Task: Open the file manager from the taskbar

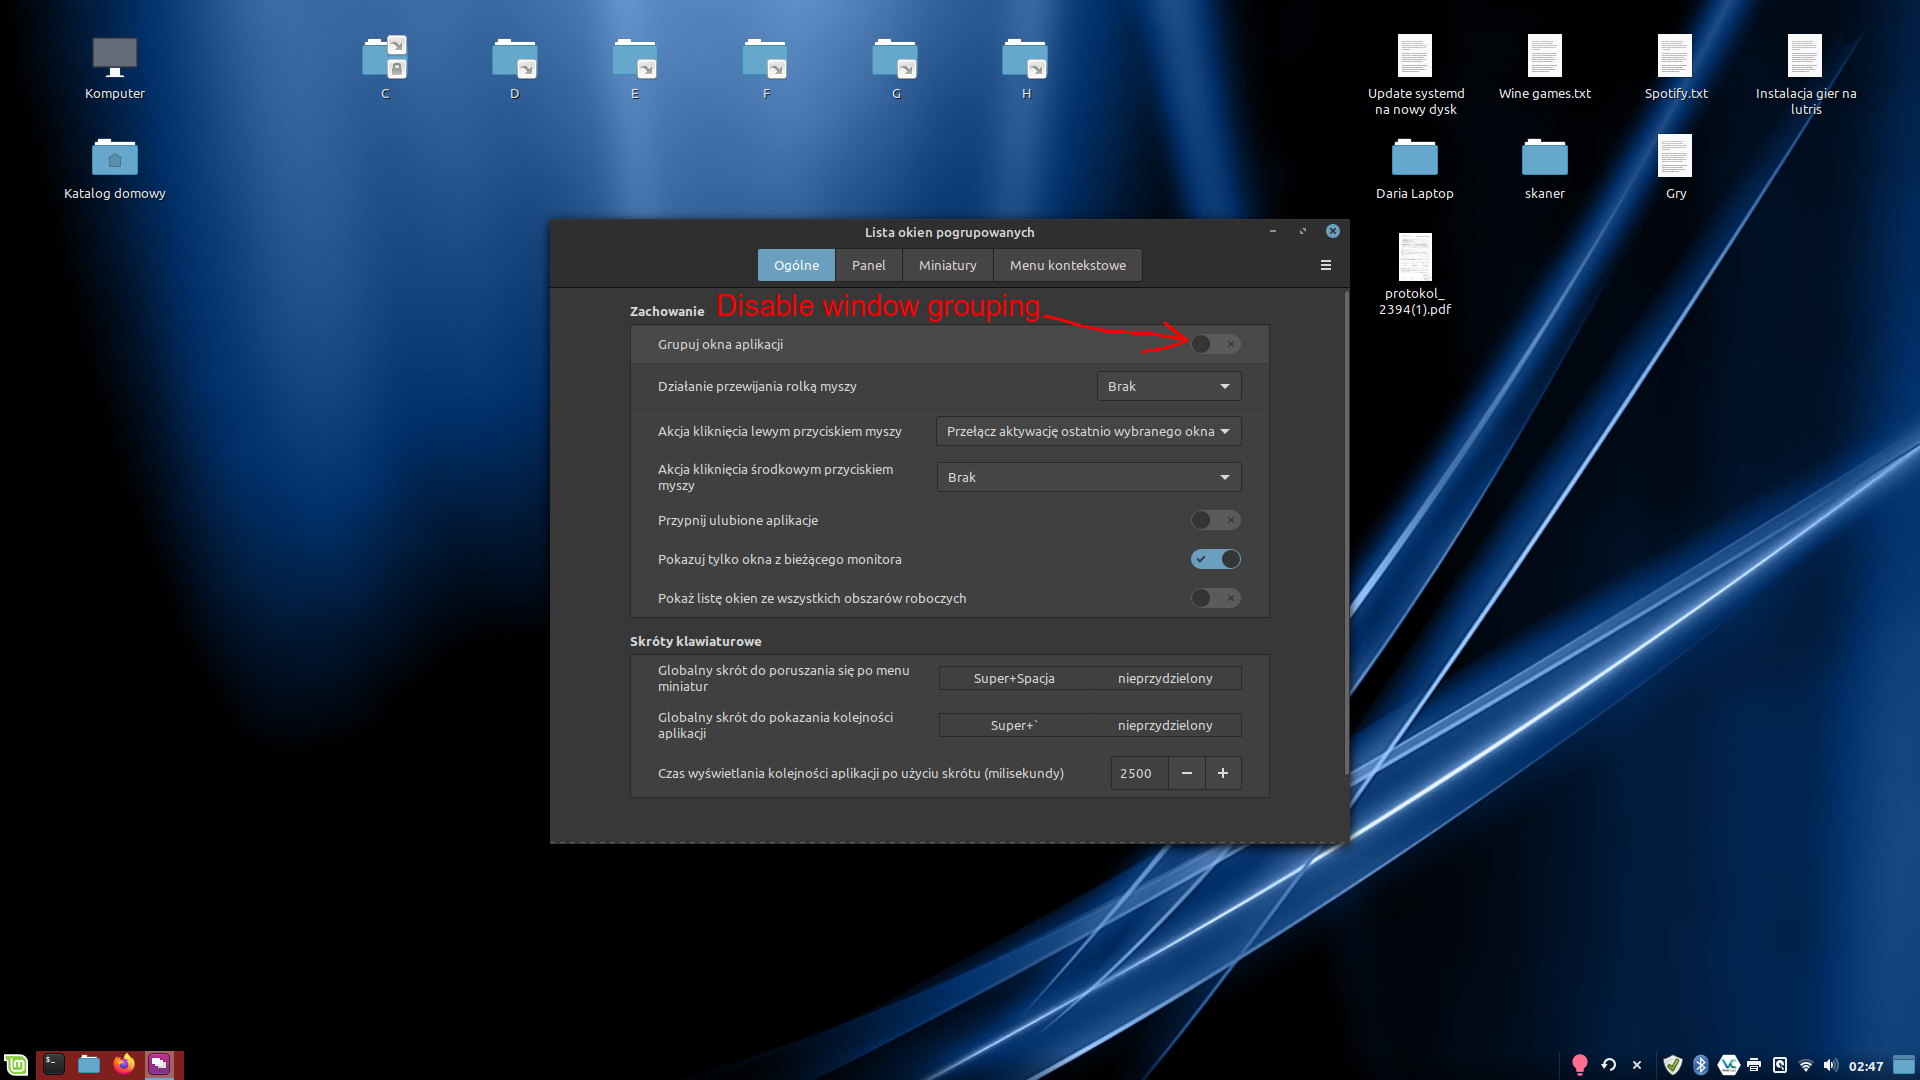Action: pyautogui.click(x=89, y=1065)
